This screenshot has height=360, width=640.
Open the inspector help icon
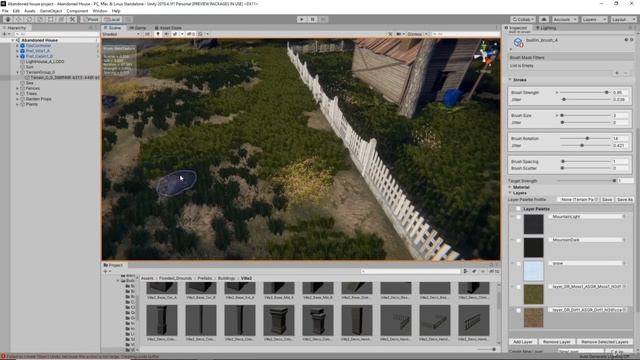[626, 40]
